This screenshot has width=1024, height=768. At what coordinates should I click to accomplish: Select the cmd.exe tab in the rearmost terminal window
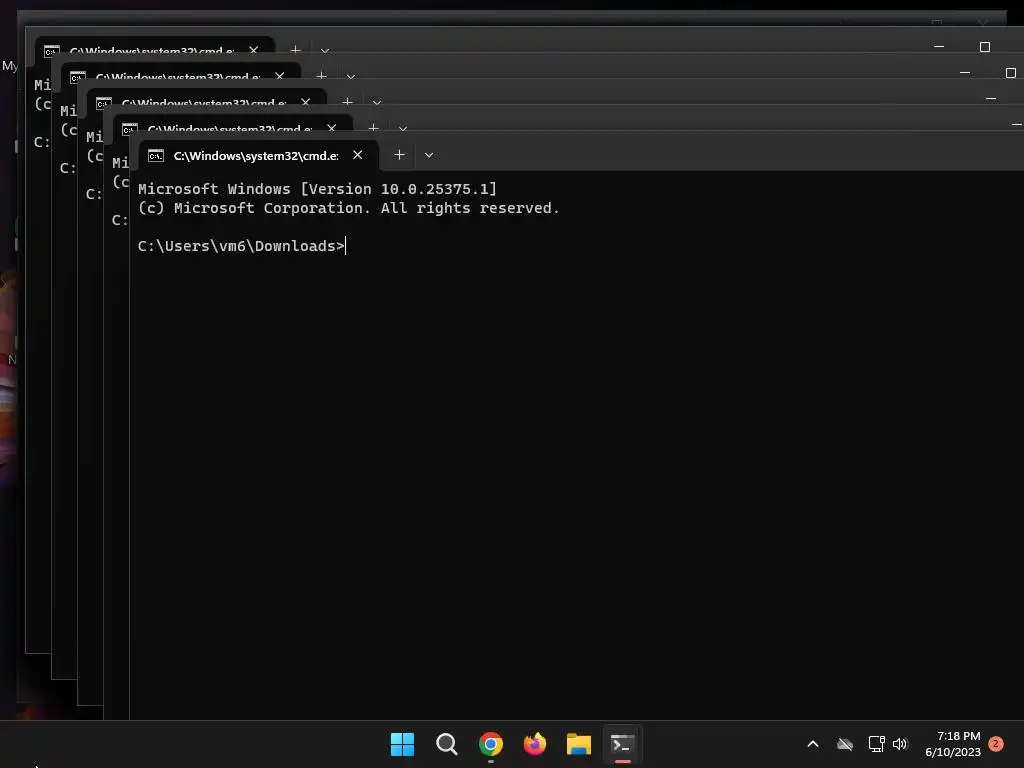point(151,50)
